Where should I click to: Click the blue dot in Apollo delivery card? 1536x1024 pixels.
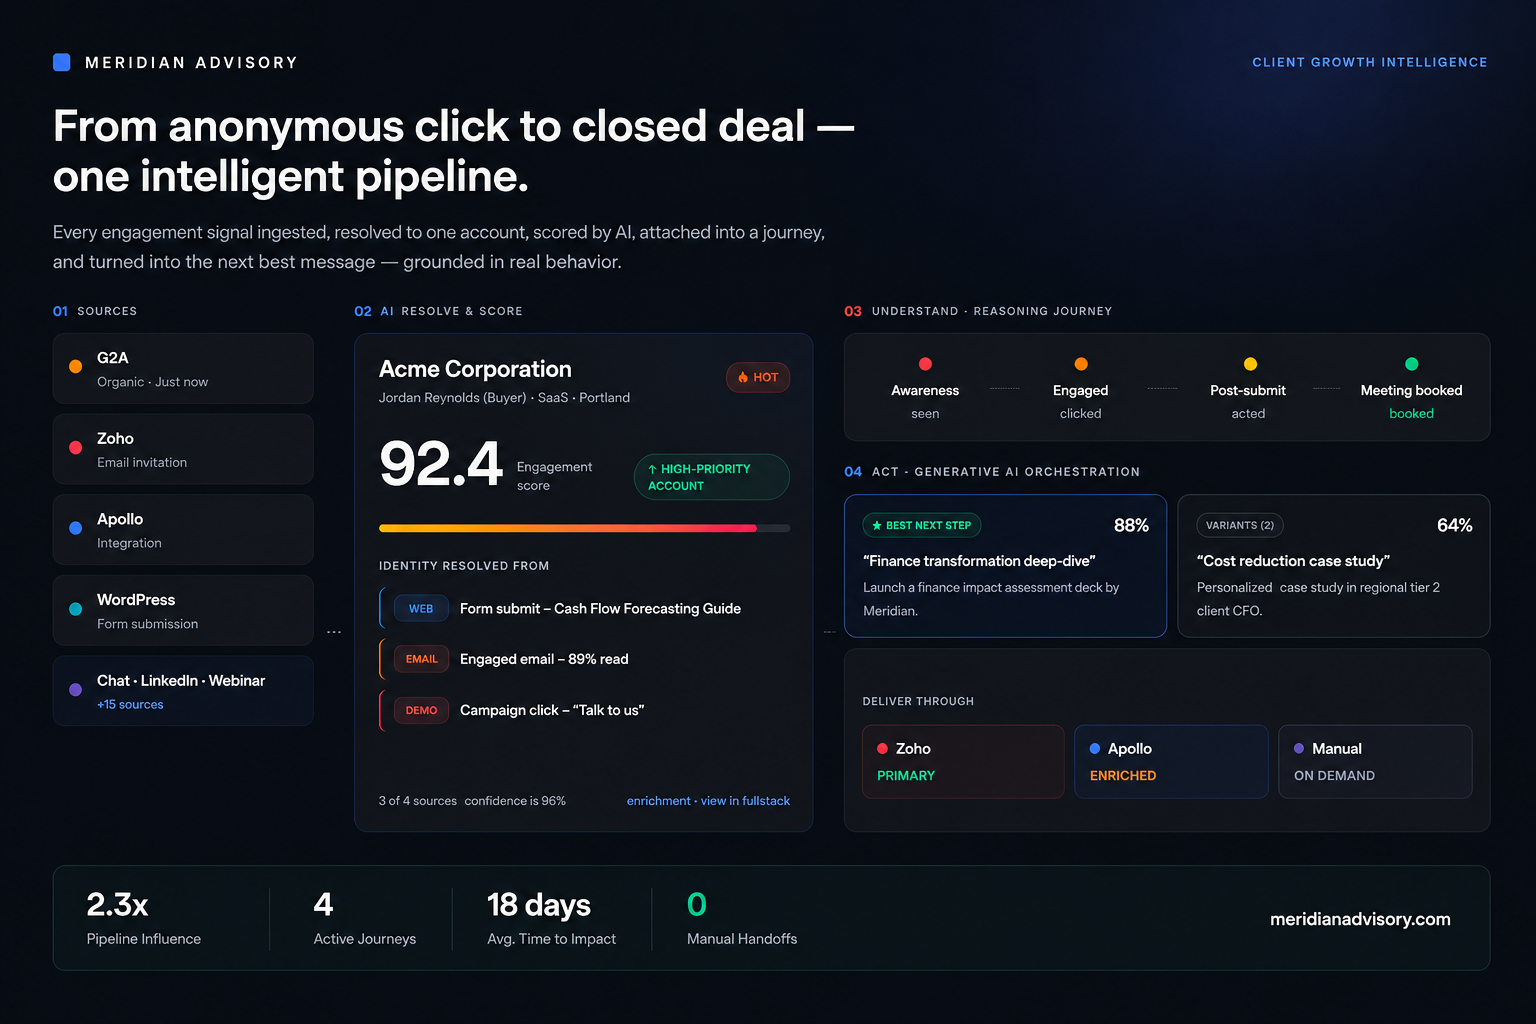[1095, 748]
